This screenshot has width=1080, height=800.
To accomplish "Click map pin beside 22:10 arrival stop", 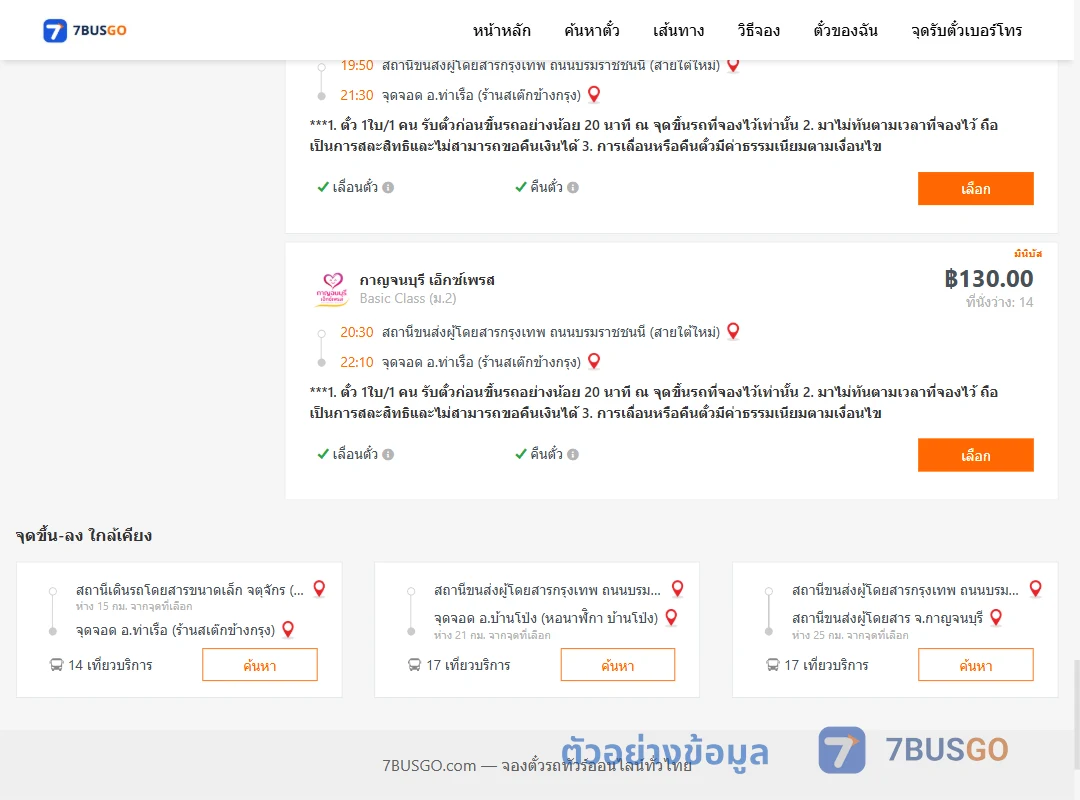I will pyautogui.click(x=594, y=361).
